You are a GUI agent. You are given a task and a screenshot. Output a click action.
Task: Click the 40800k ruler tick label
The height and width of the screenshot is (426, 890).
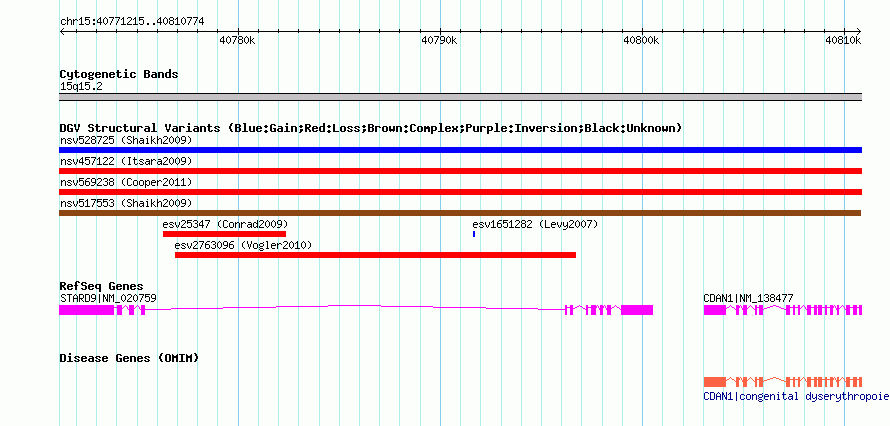point(641,40)
